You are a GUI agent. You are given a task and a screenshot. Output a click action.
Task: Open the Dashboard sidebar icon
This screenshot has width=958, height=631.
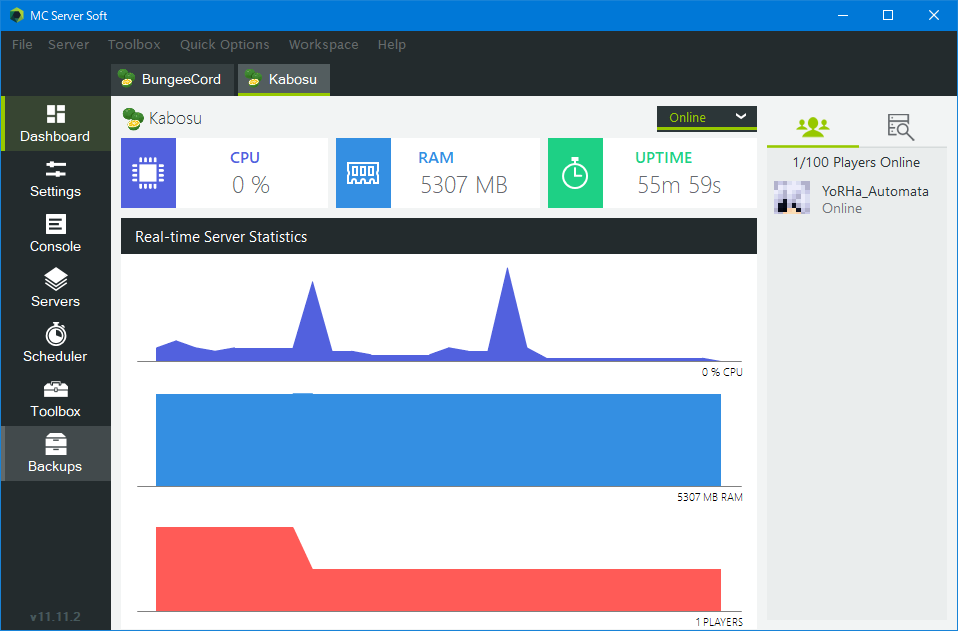click(x=56, y=115)
